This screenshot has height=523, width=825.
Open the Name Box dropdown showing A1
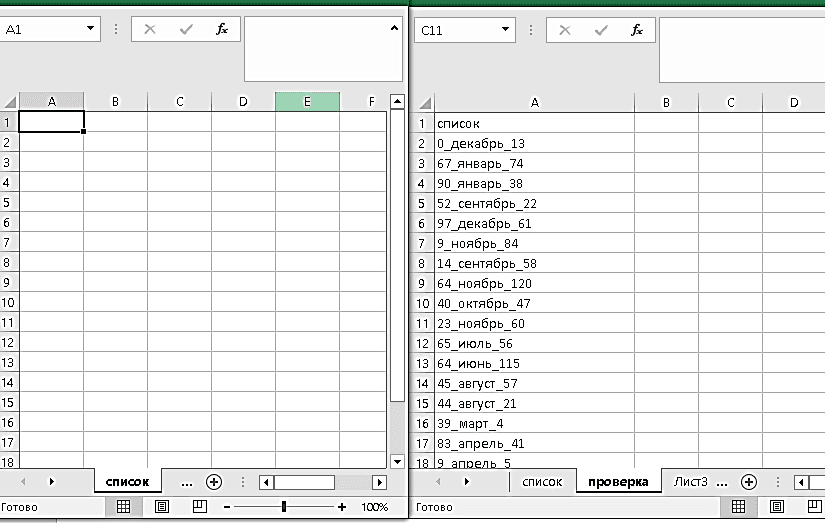point(91,30)
